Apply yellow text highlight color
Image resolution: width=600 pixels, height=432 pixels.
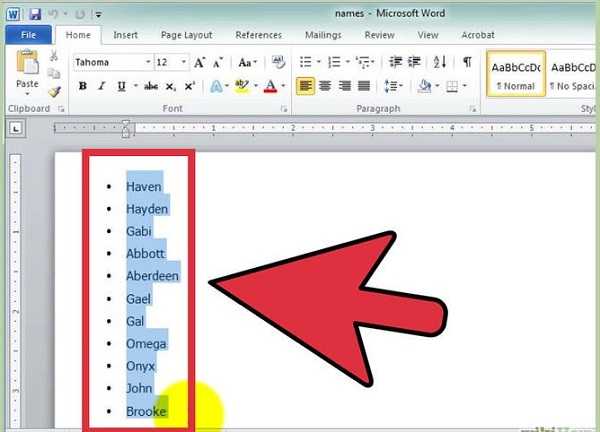(242, 86)
